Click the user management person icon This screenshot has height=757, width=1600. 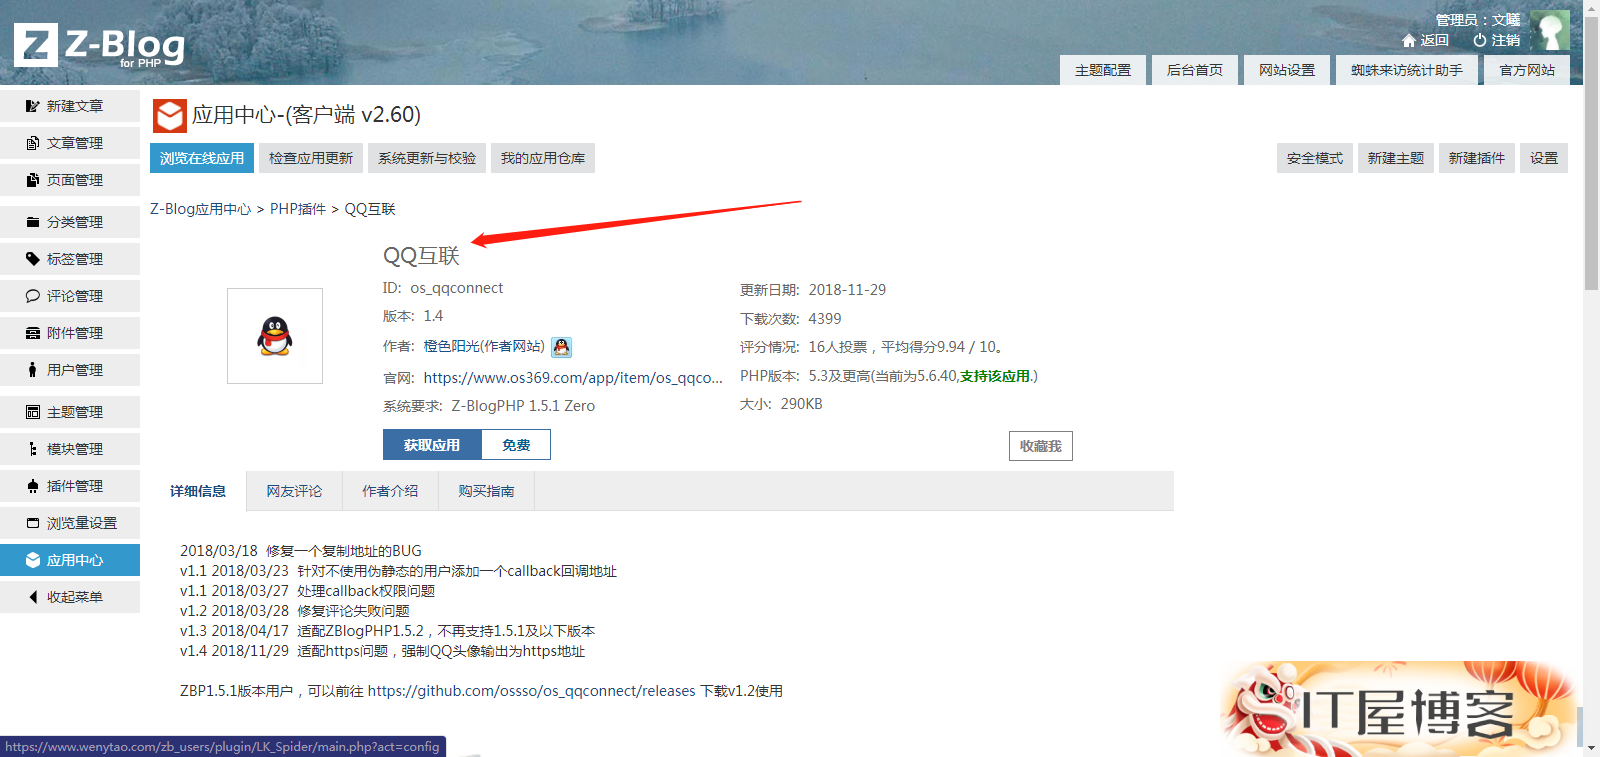click(x=33, y=370)
